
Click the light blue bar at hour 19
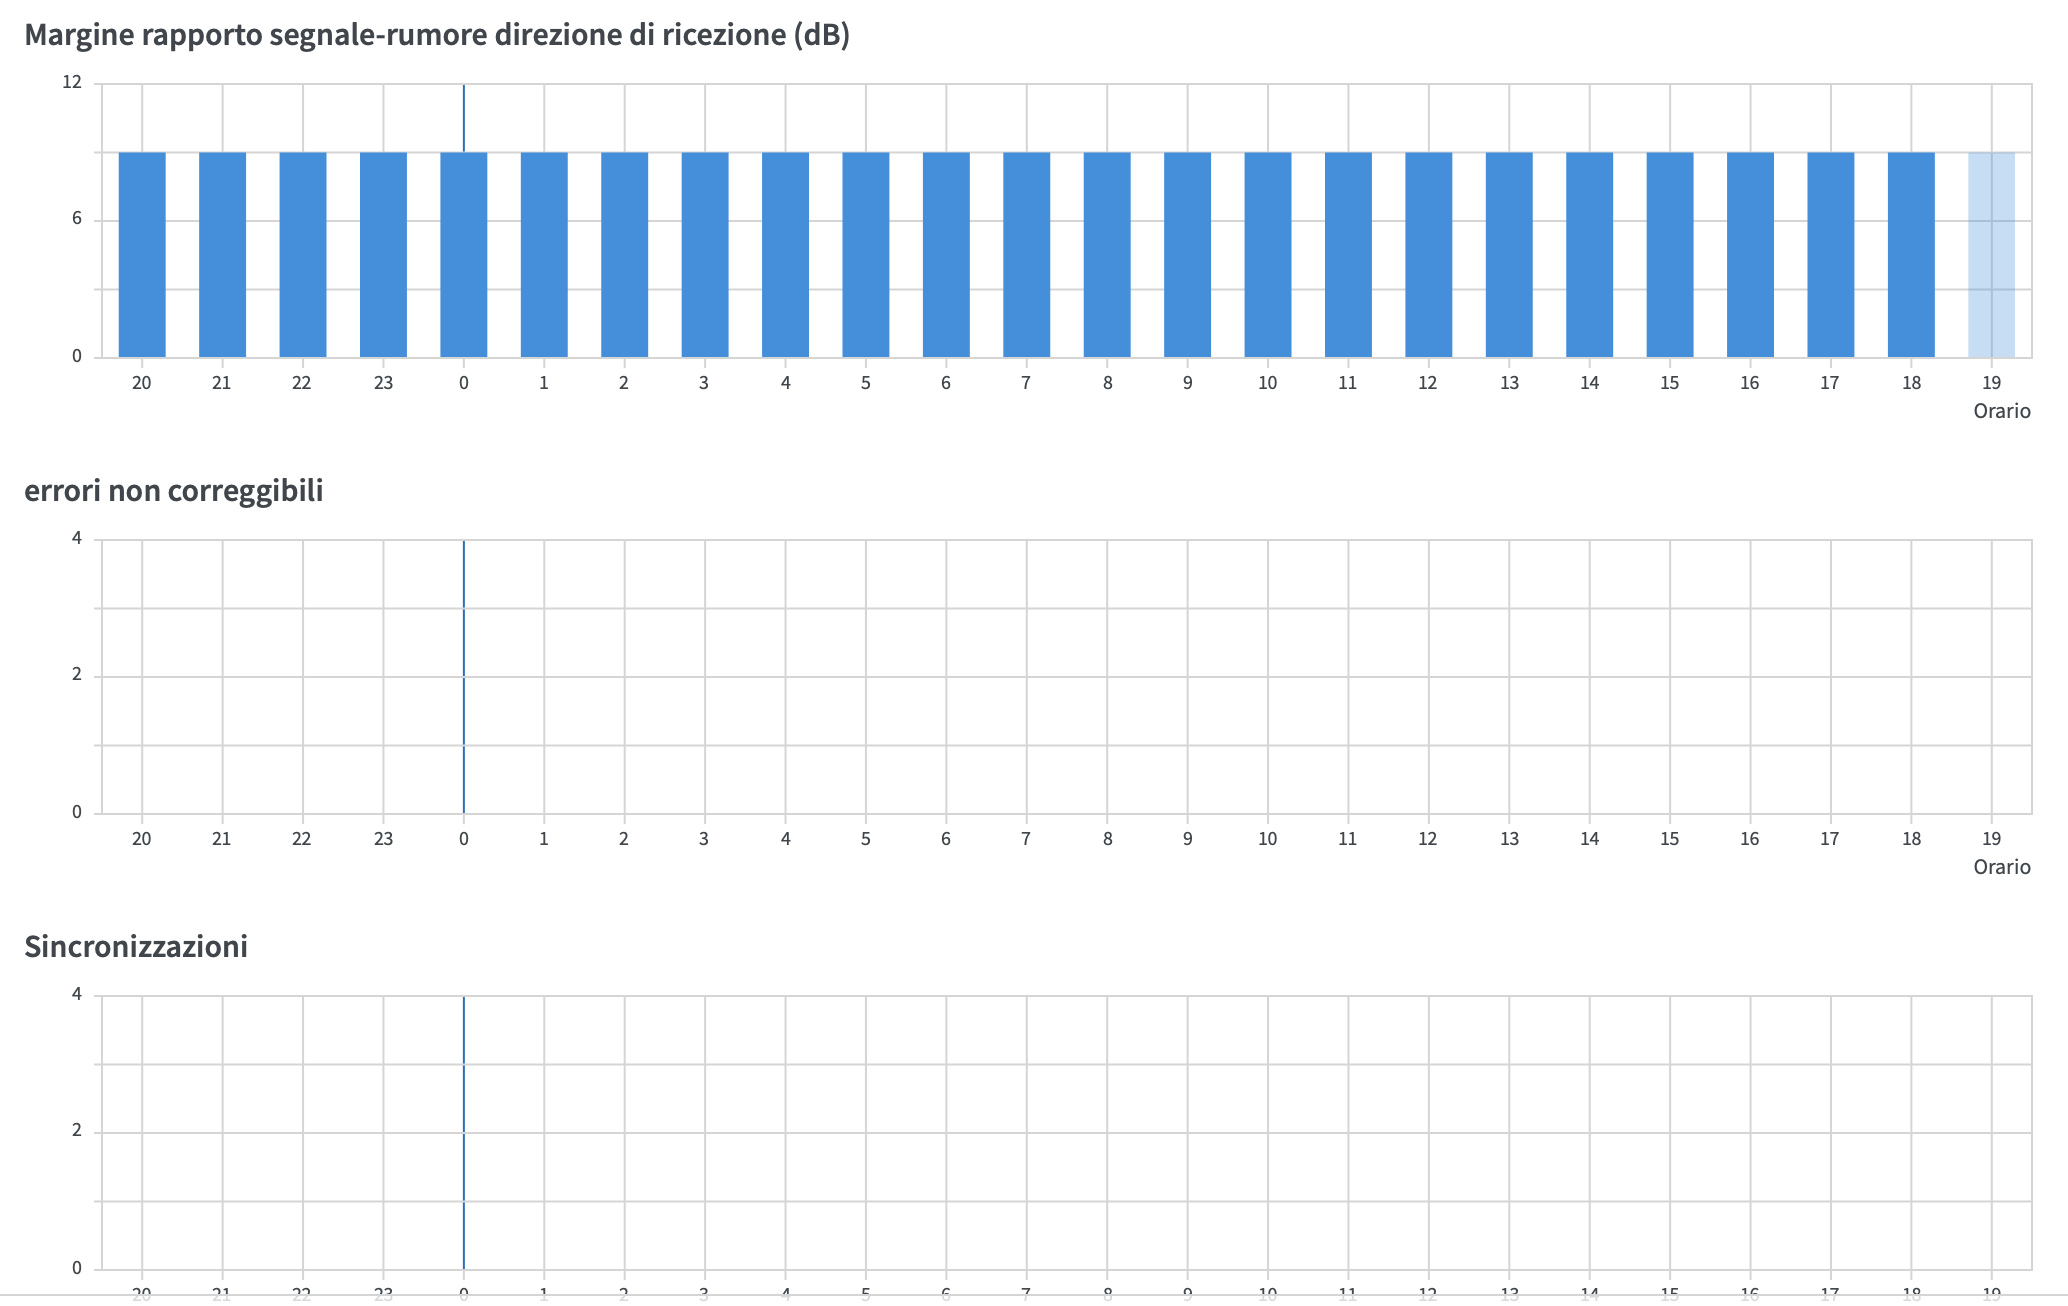(x=1991, y=255)
